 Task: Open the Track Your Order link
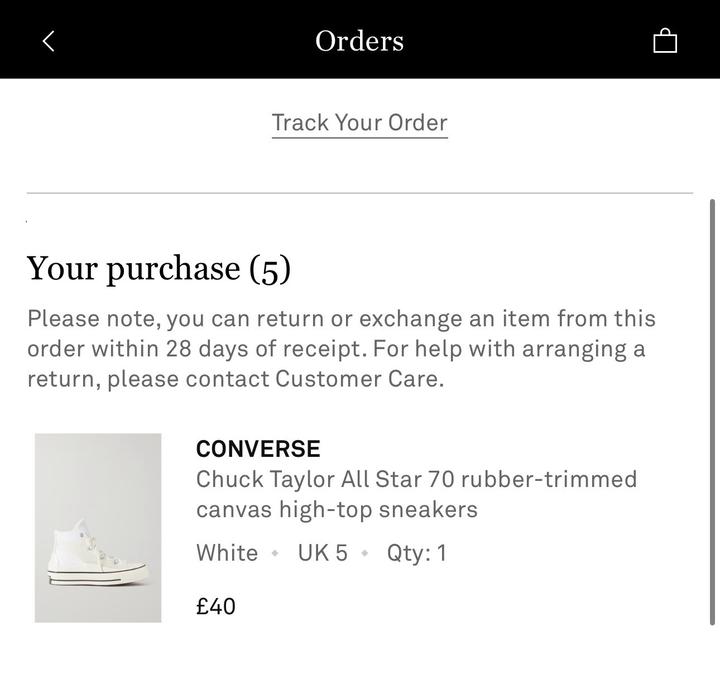(359, 123)
